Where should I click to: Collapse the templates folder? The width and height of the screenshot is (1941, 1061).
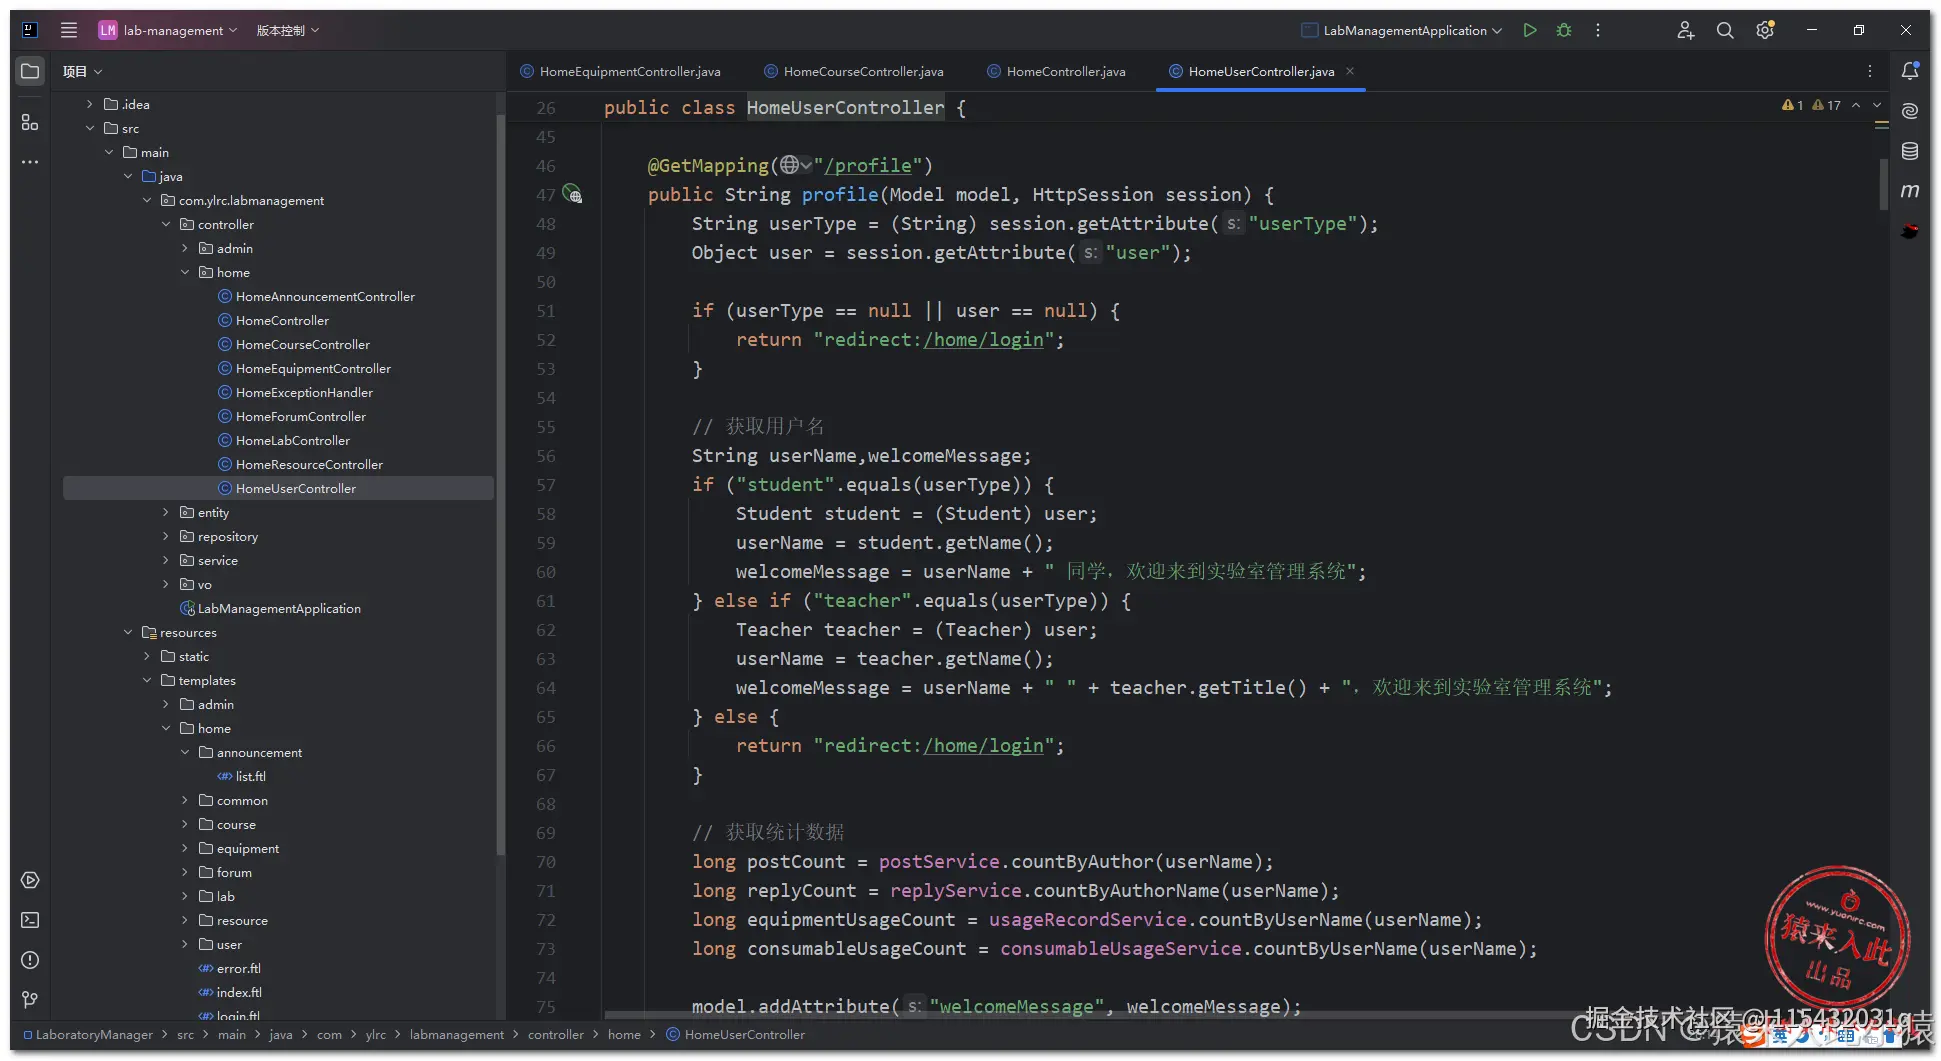pos(147,680)
